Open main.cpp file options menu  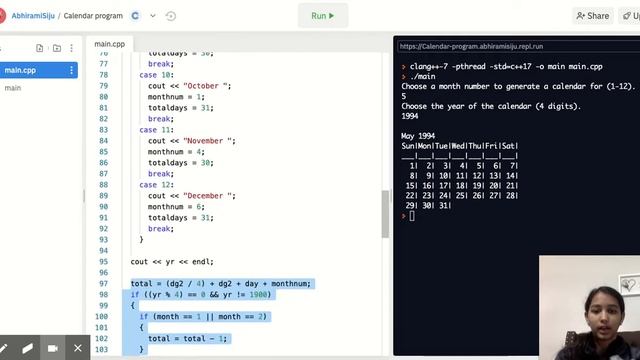pos(71,70)
